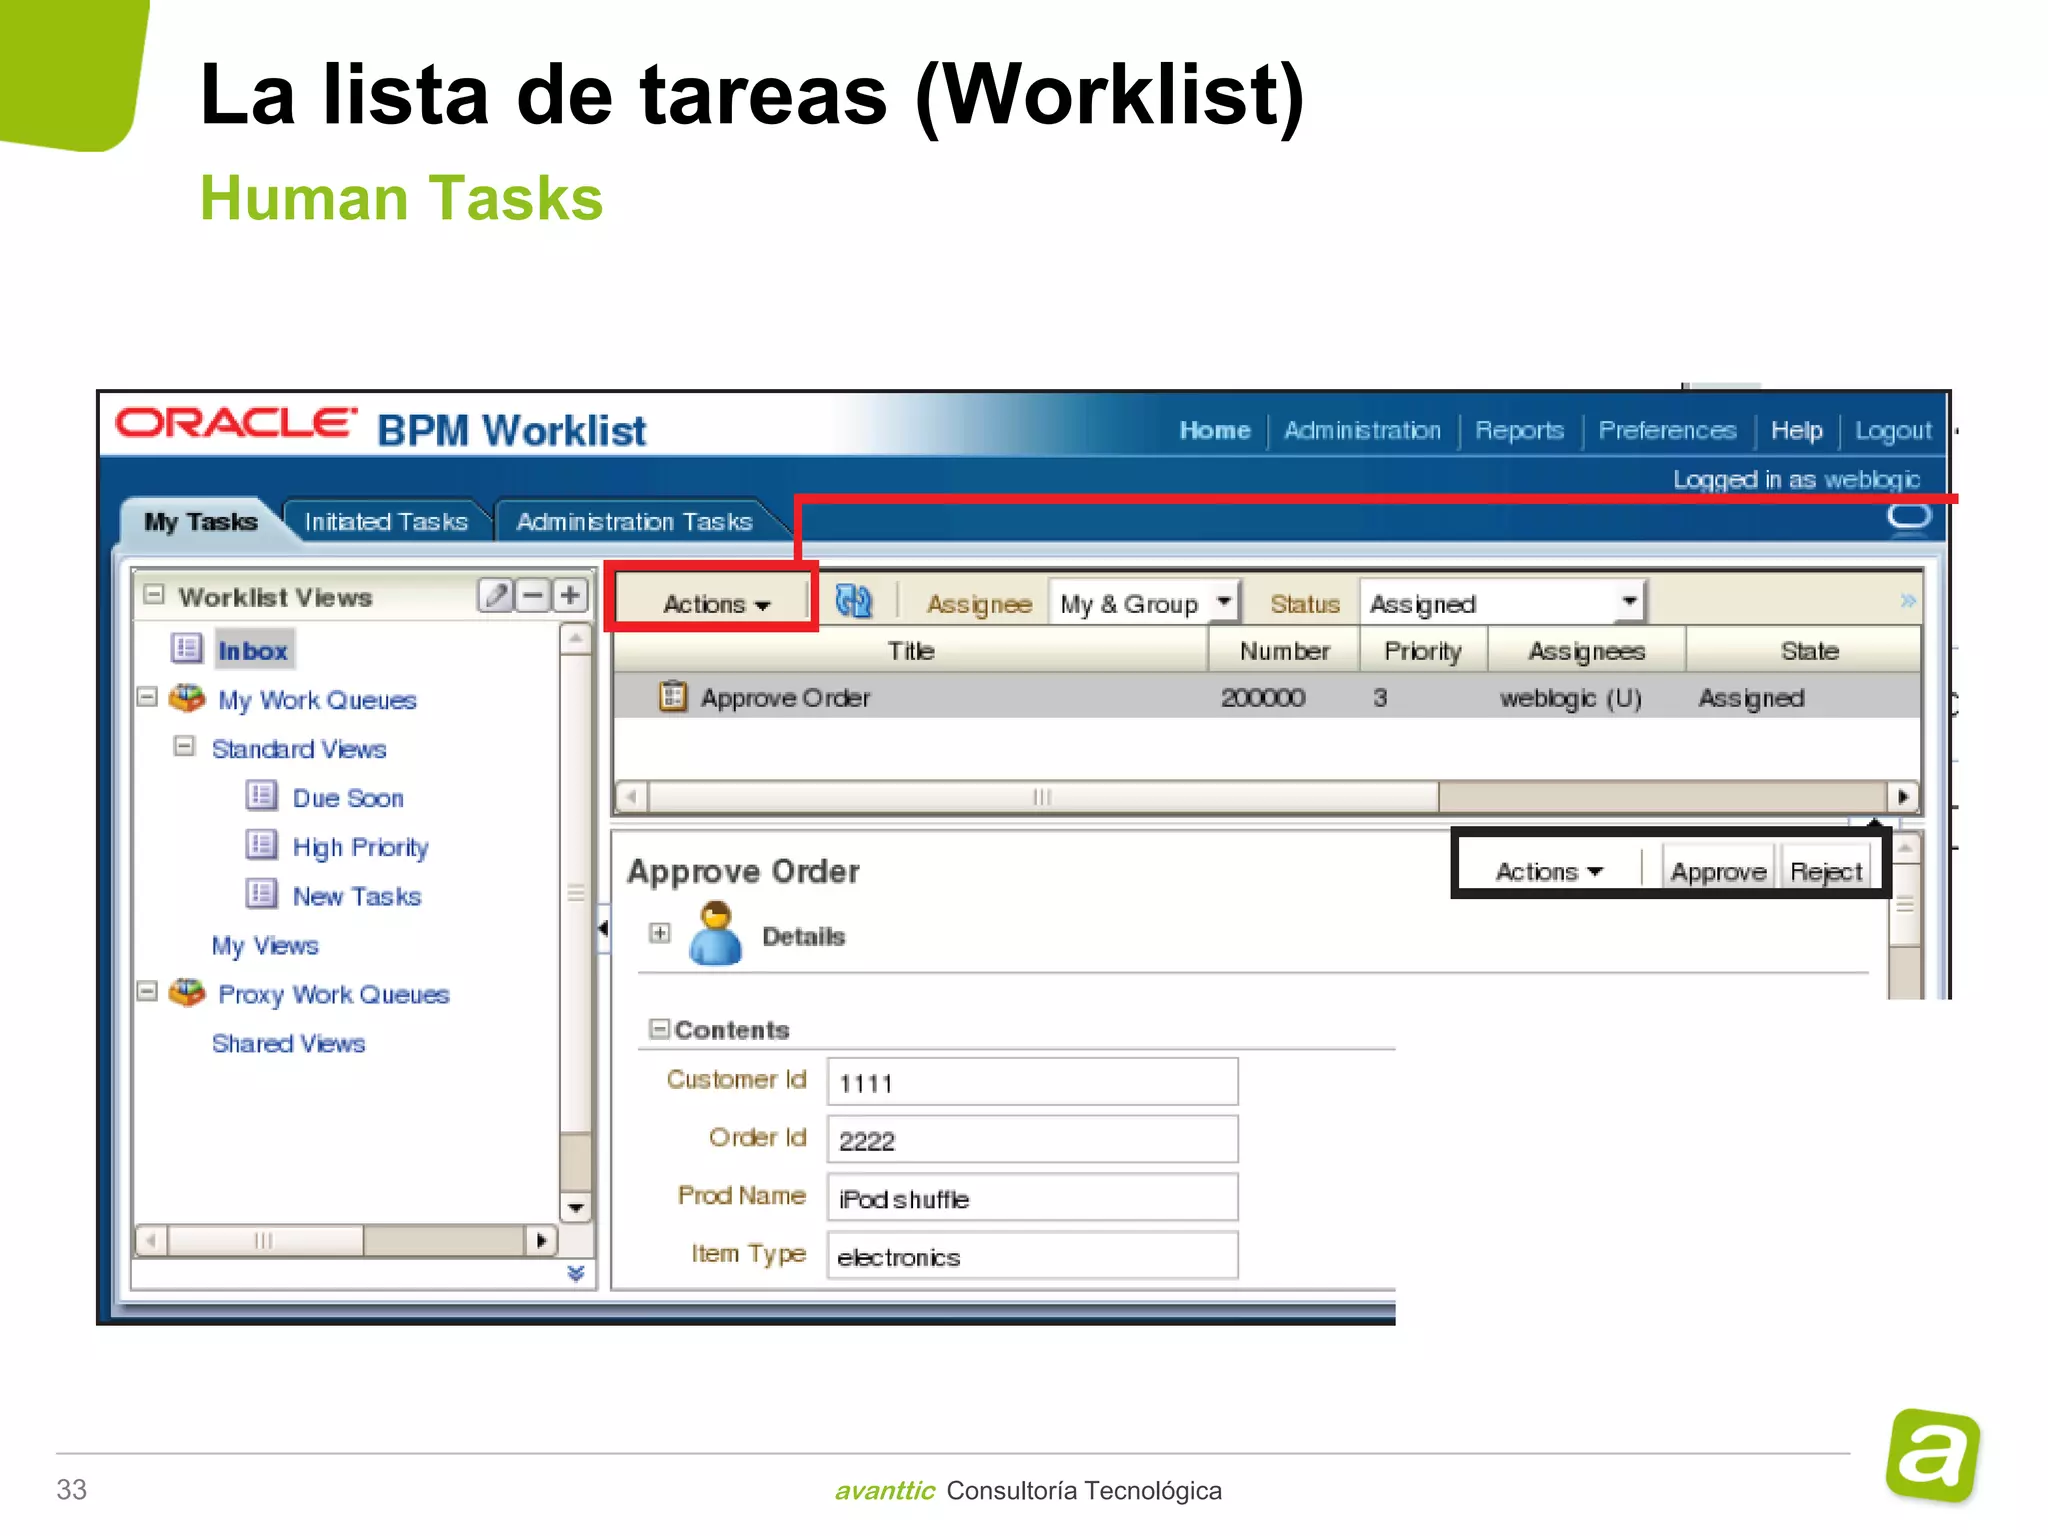Click the double chevron toolbar overflow icon

tap(1907, 601)
